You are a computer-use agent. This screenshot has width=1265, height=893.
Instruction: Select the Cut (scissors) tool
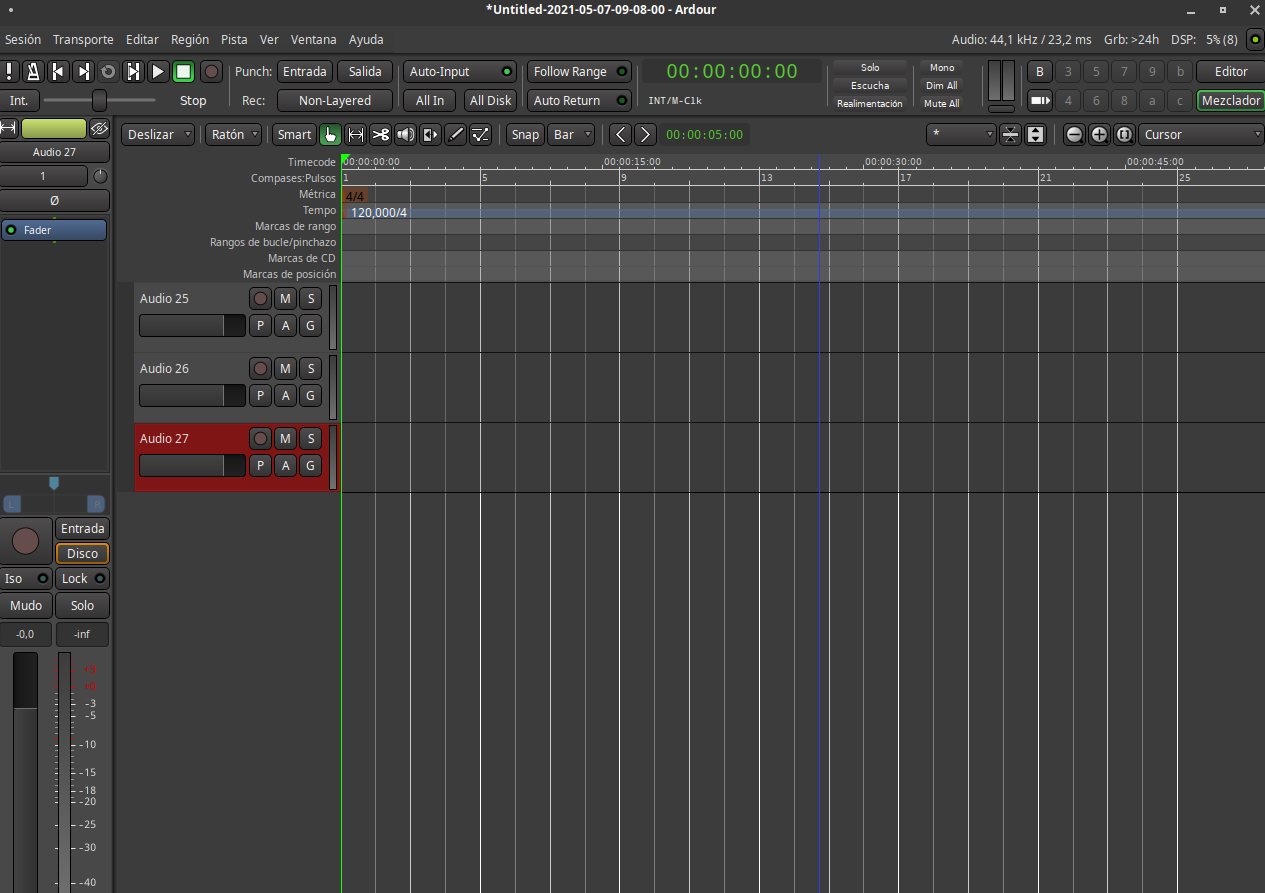[x=381, y=135]
